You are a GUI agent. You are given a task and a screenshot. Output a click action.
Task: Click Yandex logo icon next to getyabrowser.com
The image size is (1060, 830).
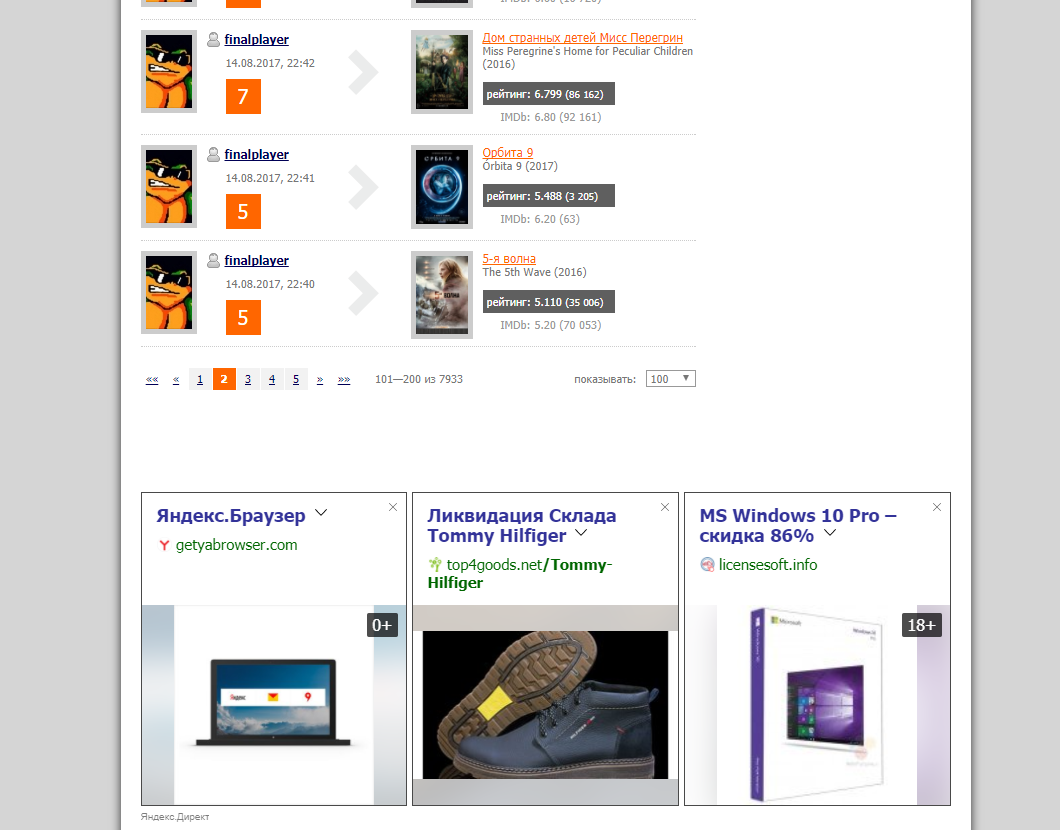tap(164, 545)
